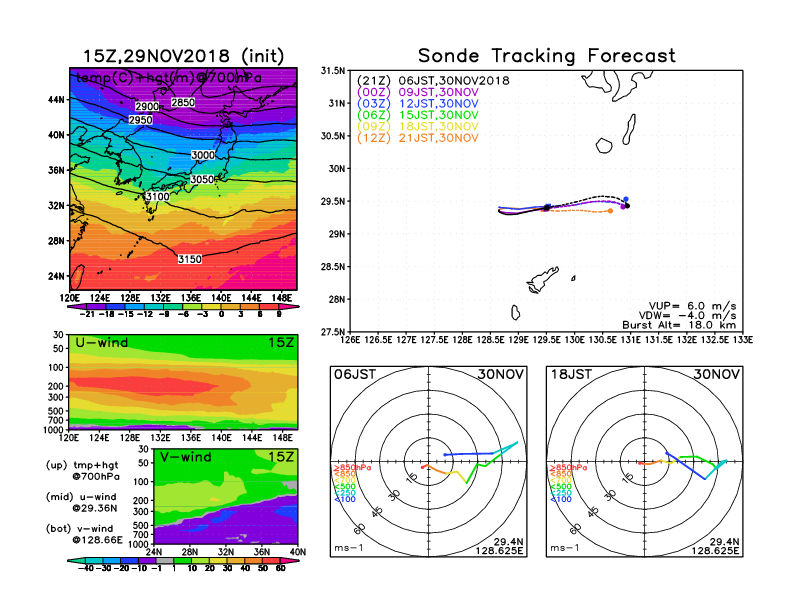Click "30NOV" in the 06JST hodograph

pos(501,375)
